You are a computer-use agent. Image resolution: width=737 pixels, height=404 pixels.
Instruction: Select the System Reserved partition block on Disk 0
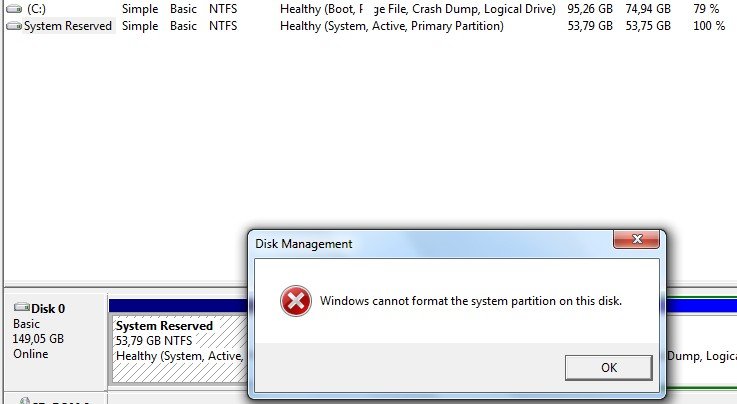[x=180, y=349]
